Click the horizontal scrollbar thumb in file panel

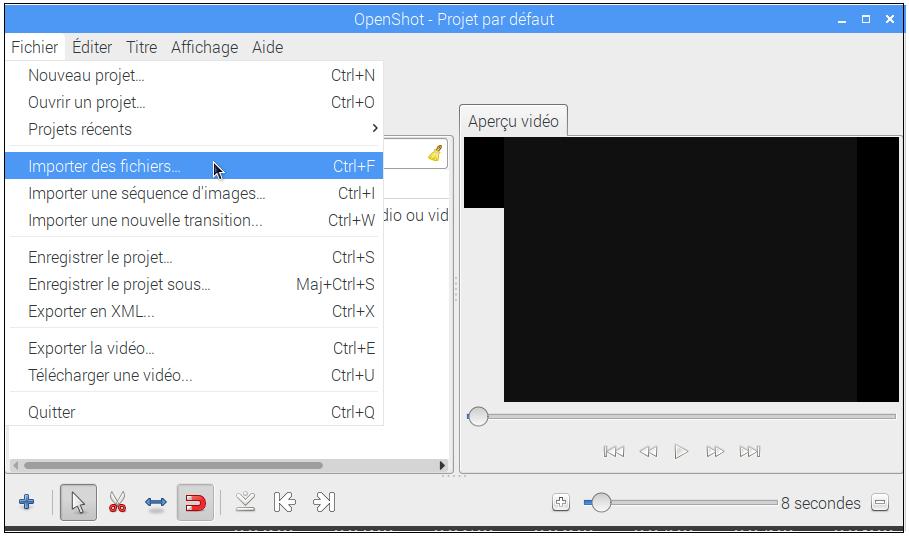pyautogui.click(x=173, y=465)
